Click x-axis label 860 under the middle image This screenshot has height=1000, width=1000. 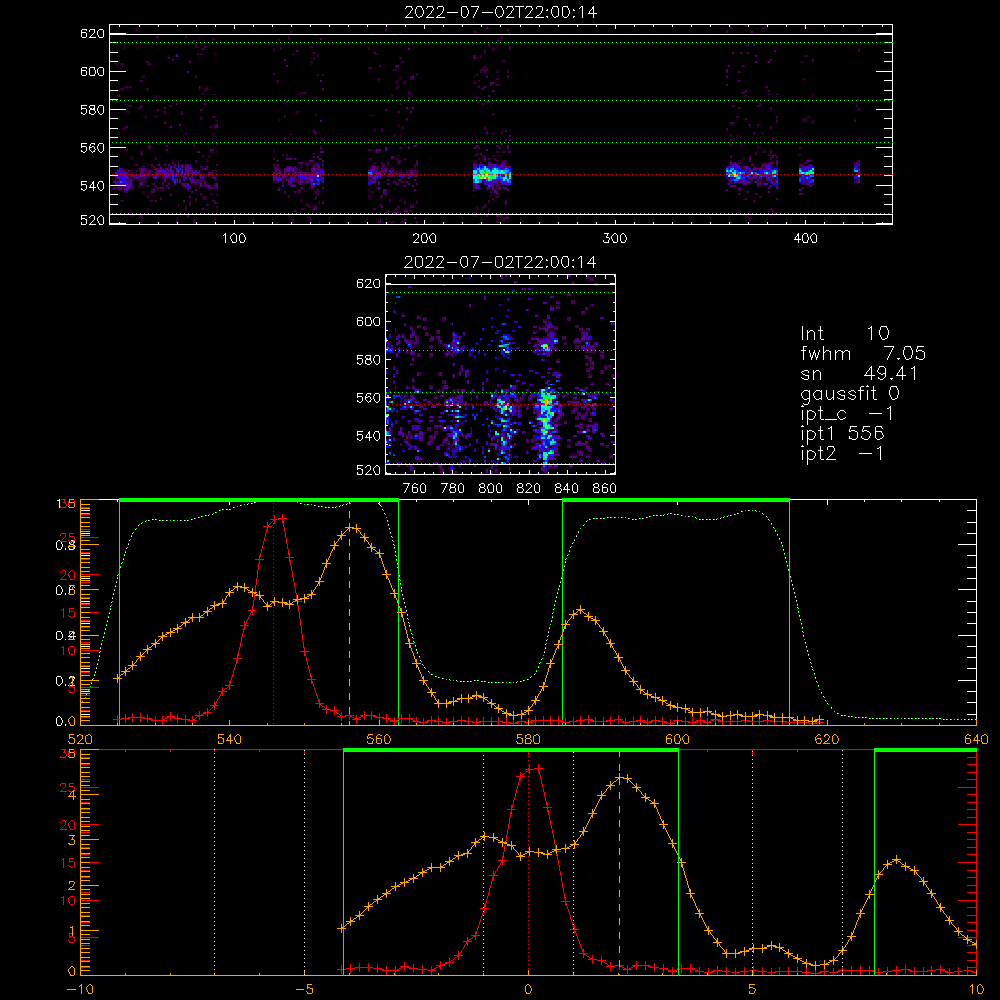point(605,489)
